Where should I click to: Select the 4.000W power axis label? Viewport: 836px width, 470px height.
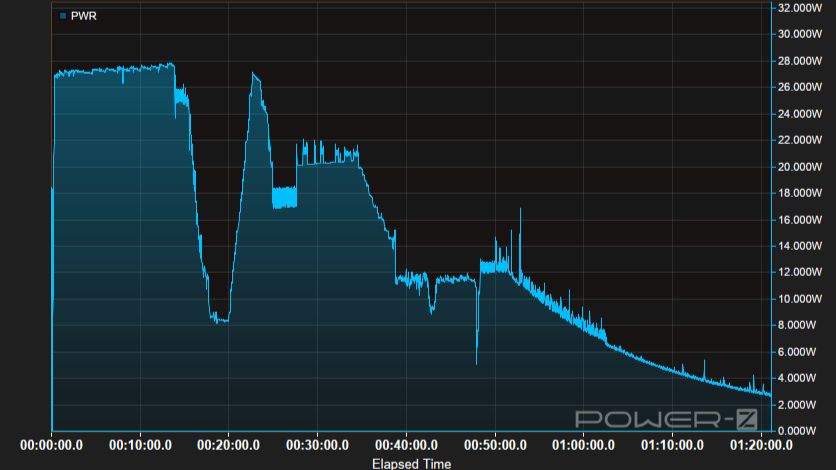pyautogui.click(x=805, y=378)
